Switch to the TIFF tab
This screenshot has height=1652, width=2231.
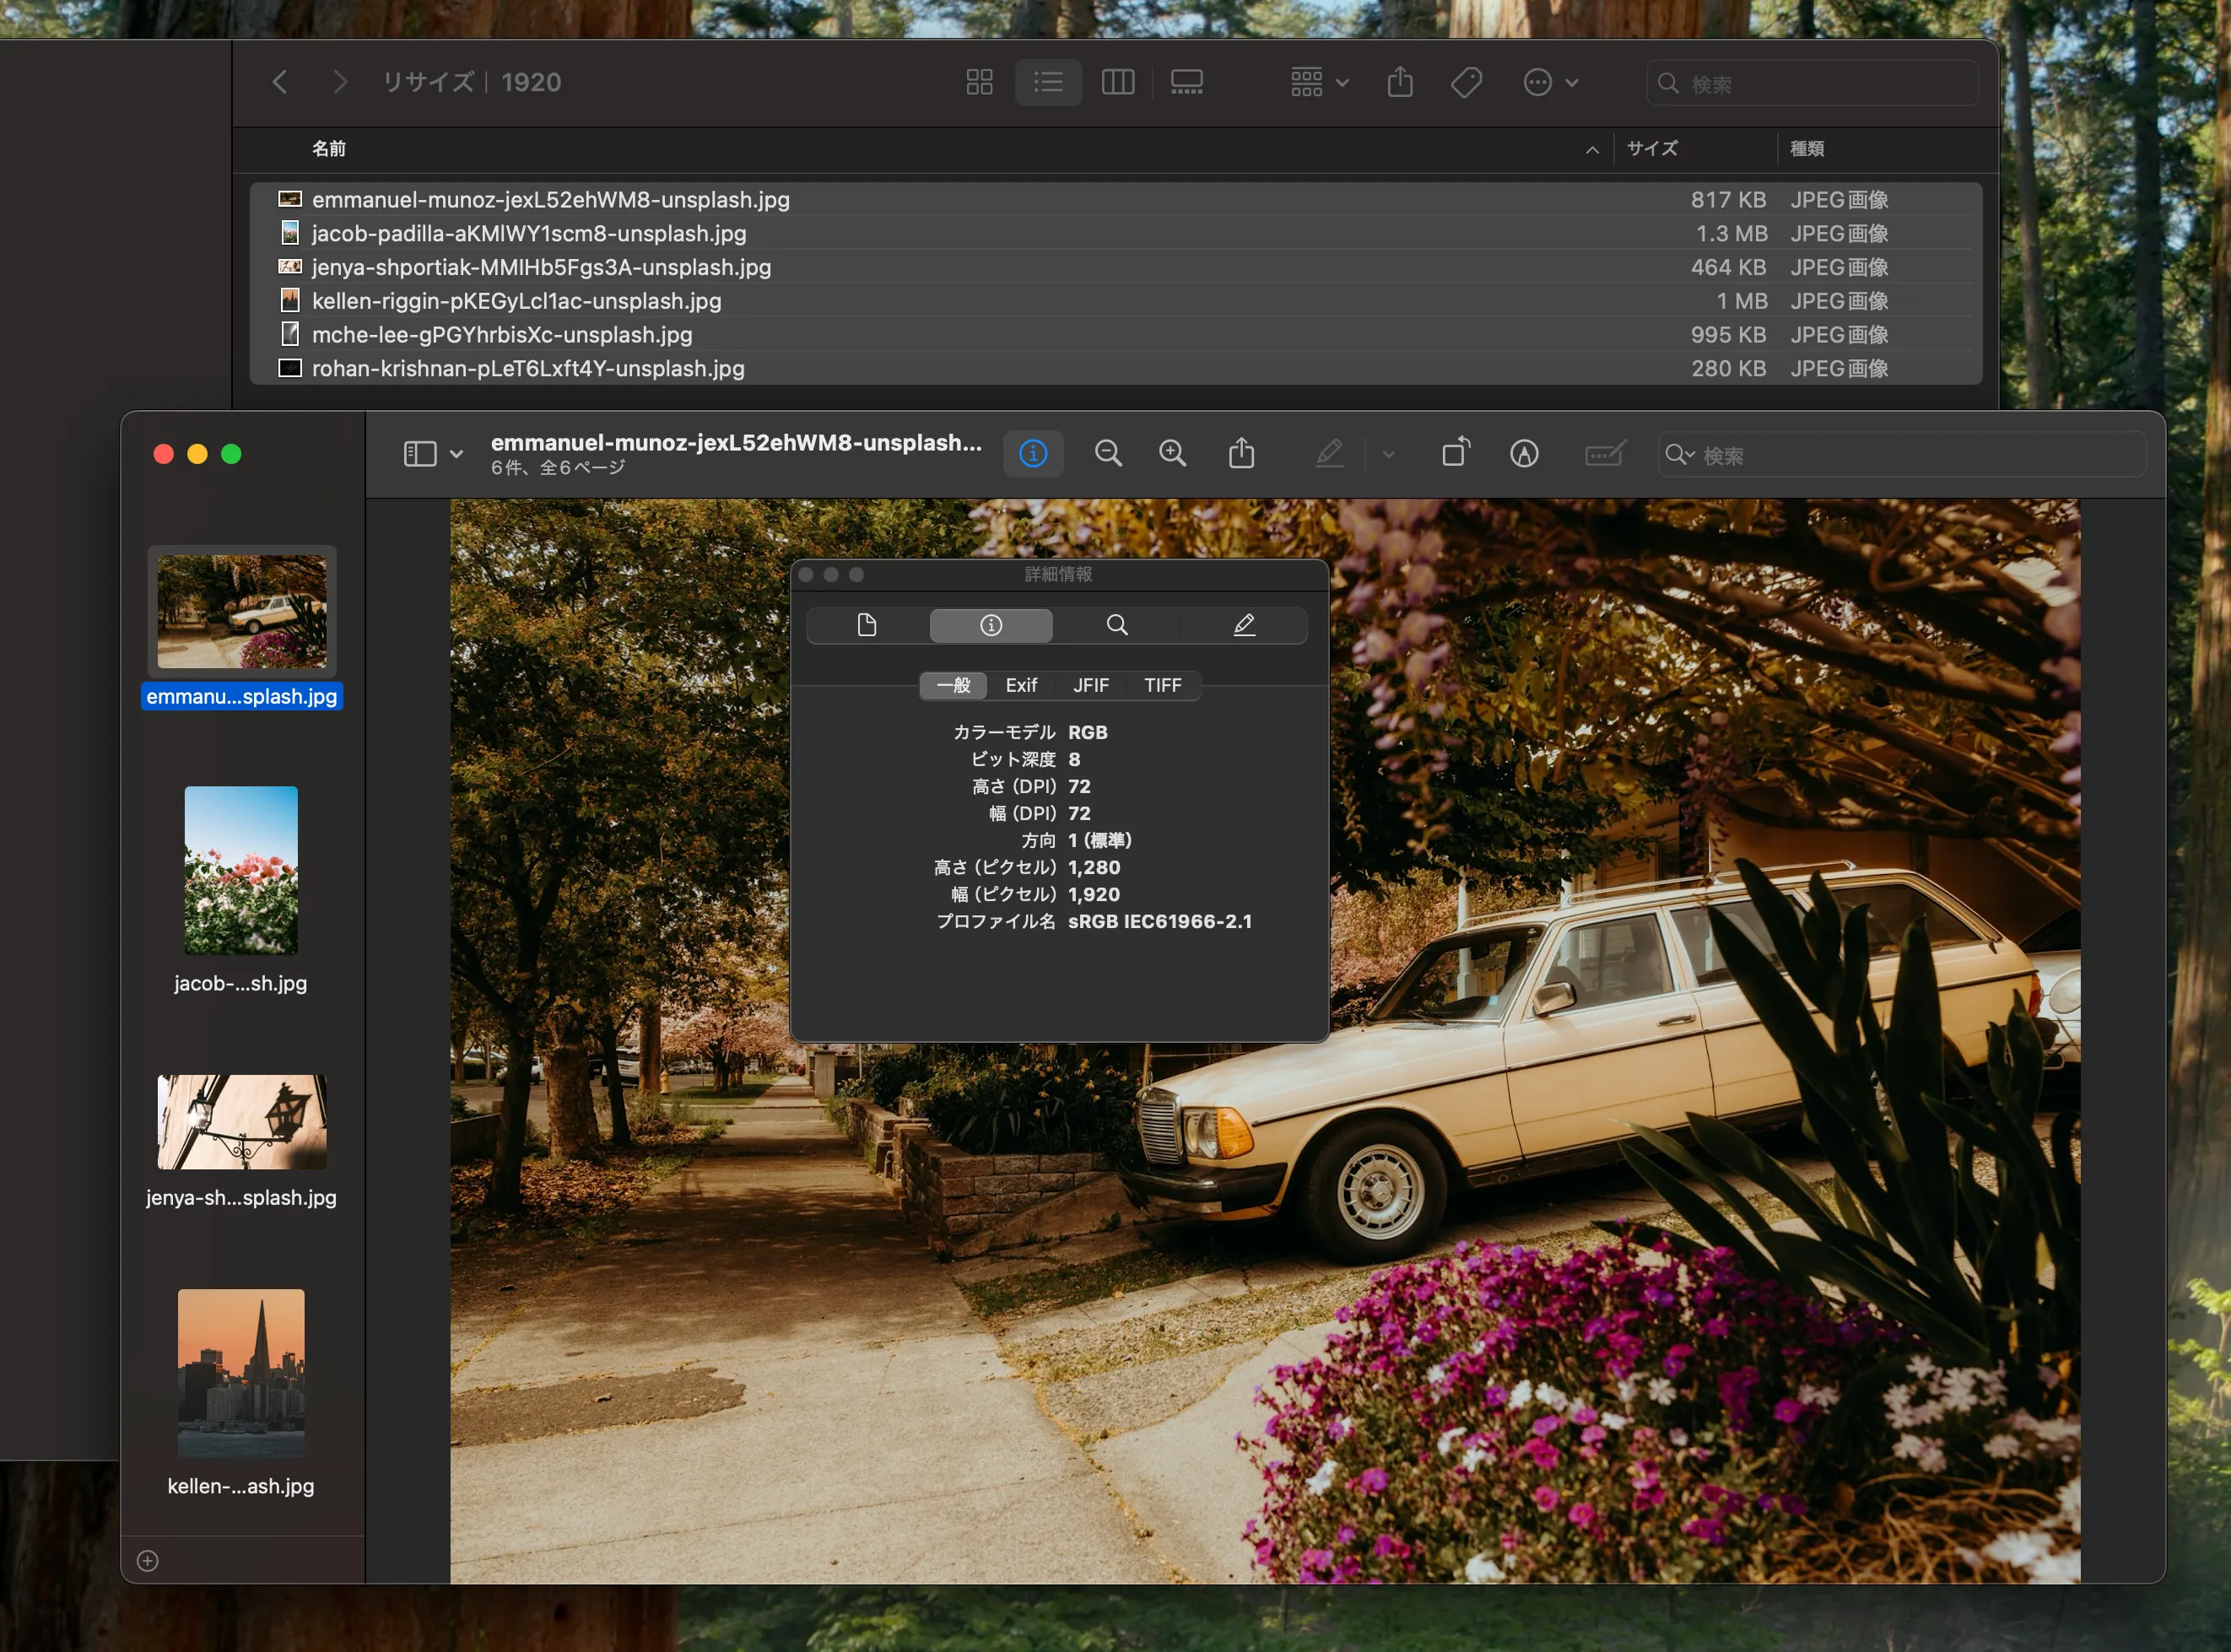pos(1162,685)
